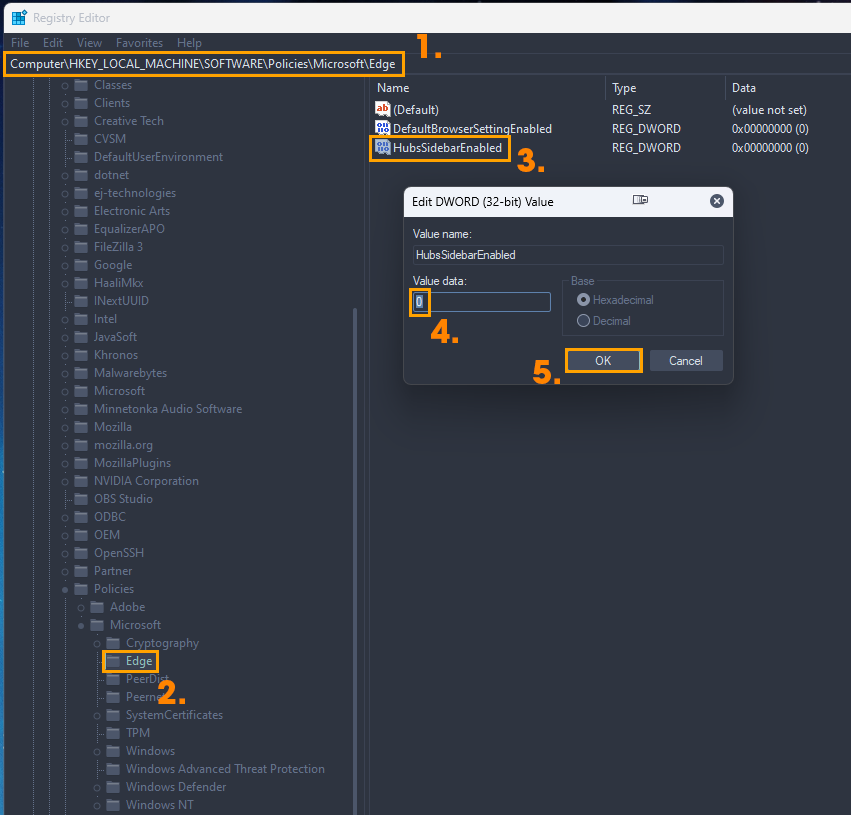Click the Value data input field
Image resolution: width=851 pixels, height=815 pixels.
pyautogui.click(x=481, y=302)
